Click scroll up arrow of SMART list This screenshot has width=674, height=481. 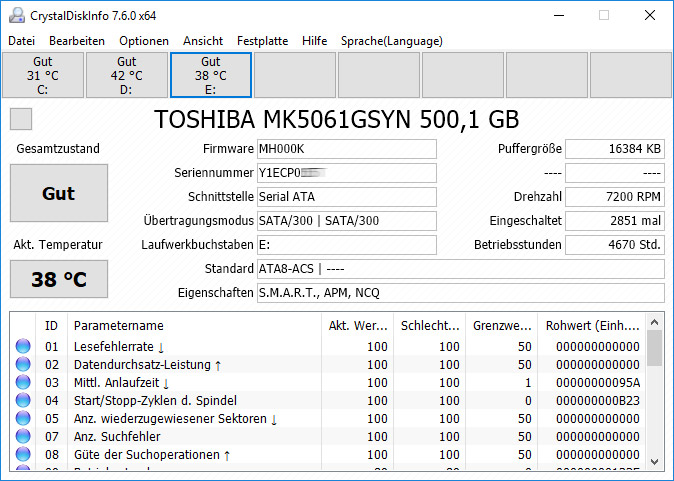click(655, 322)
